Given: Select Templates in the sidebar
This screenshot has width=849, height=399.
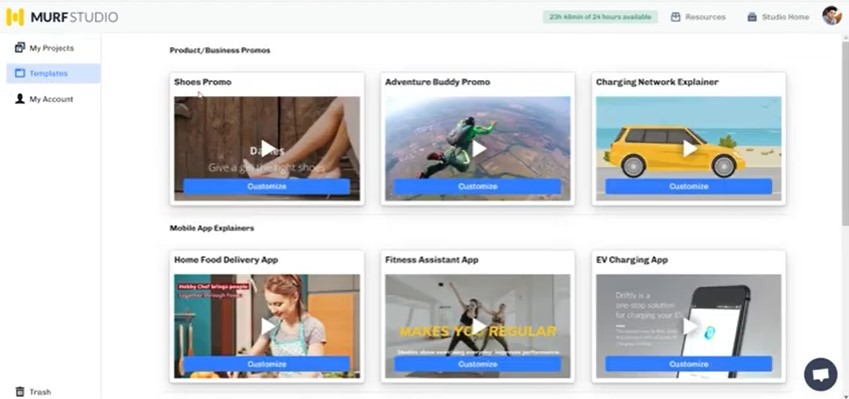Looking at the screenshot, I should (53, 73).
